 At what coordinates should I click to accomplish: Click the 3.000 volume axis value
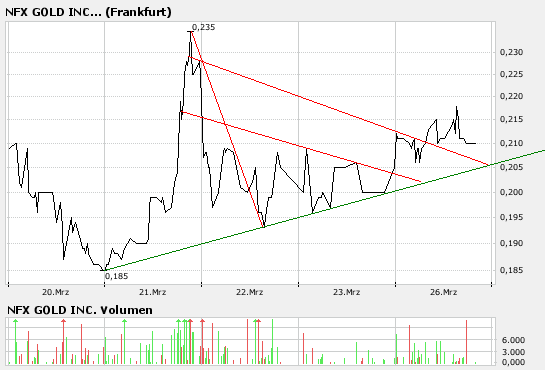(x=513, y=352)
